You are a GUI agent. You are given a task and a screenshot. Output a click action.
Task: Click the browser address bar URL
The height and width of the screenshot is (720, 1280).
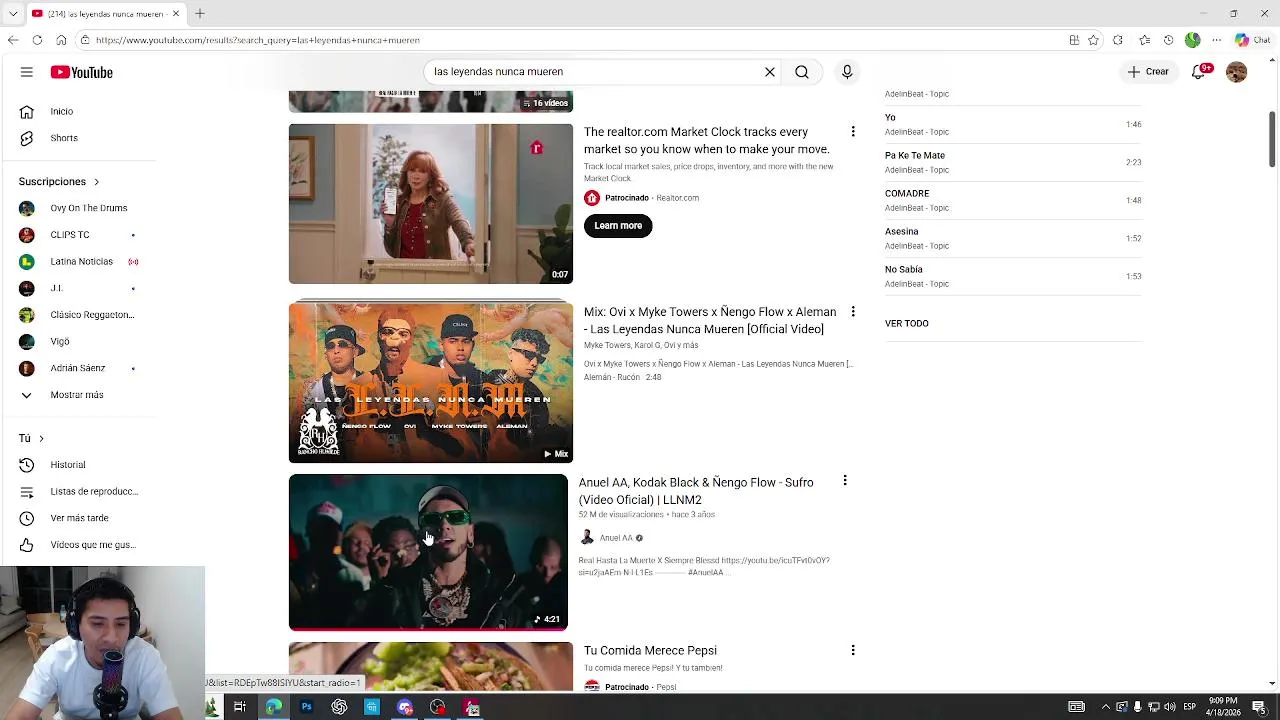tap(258, 40)
